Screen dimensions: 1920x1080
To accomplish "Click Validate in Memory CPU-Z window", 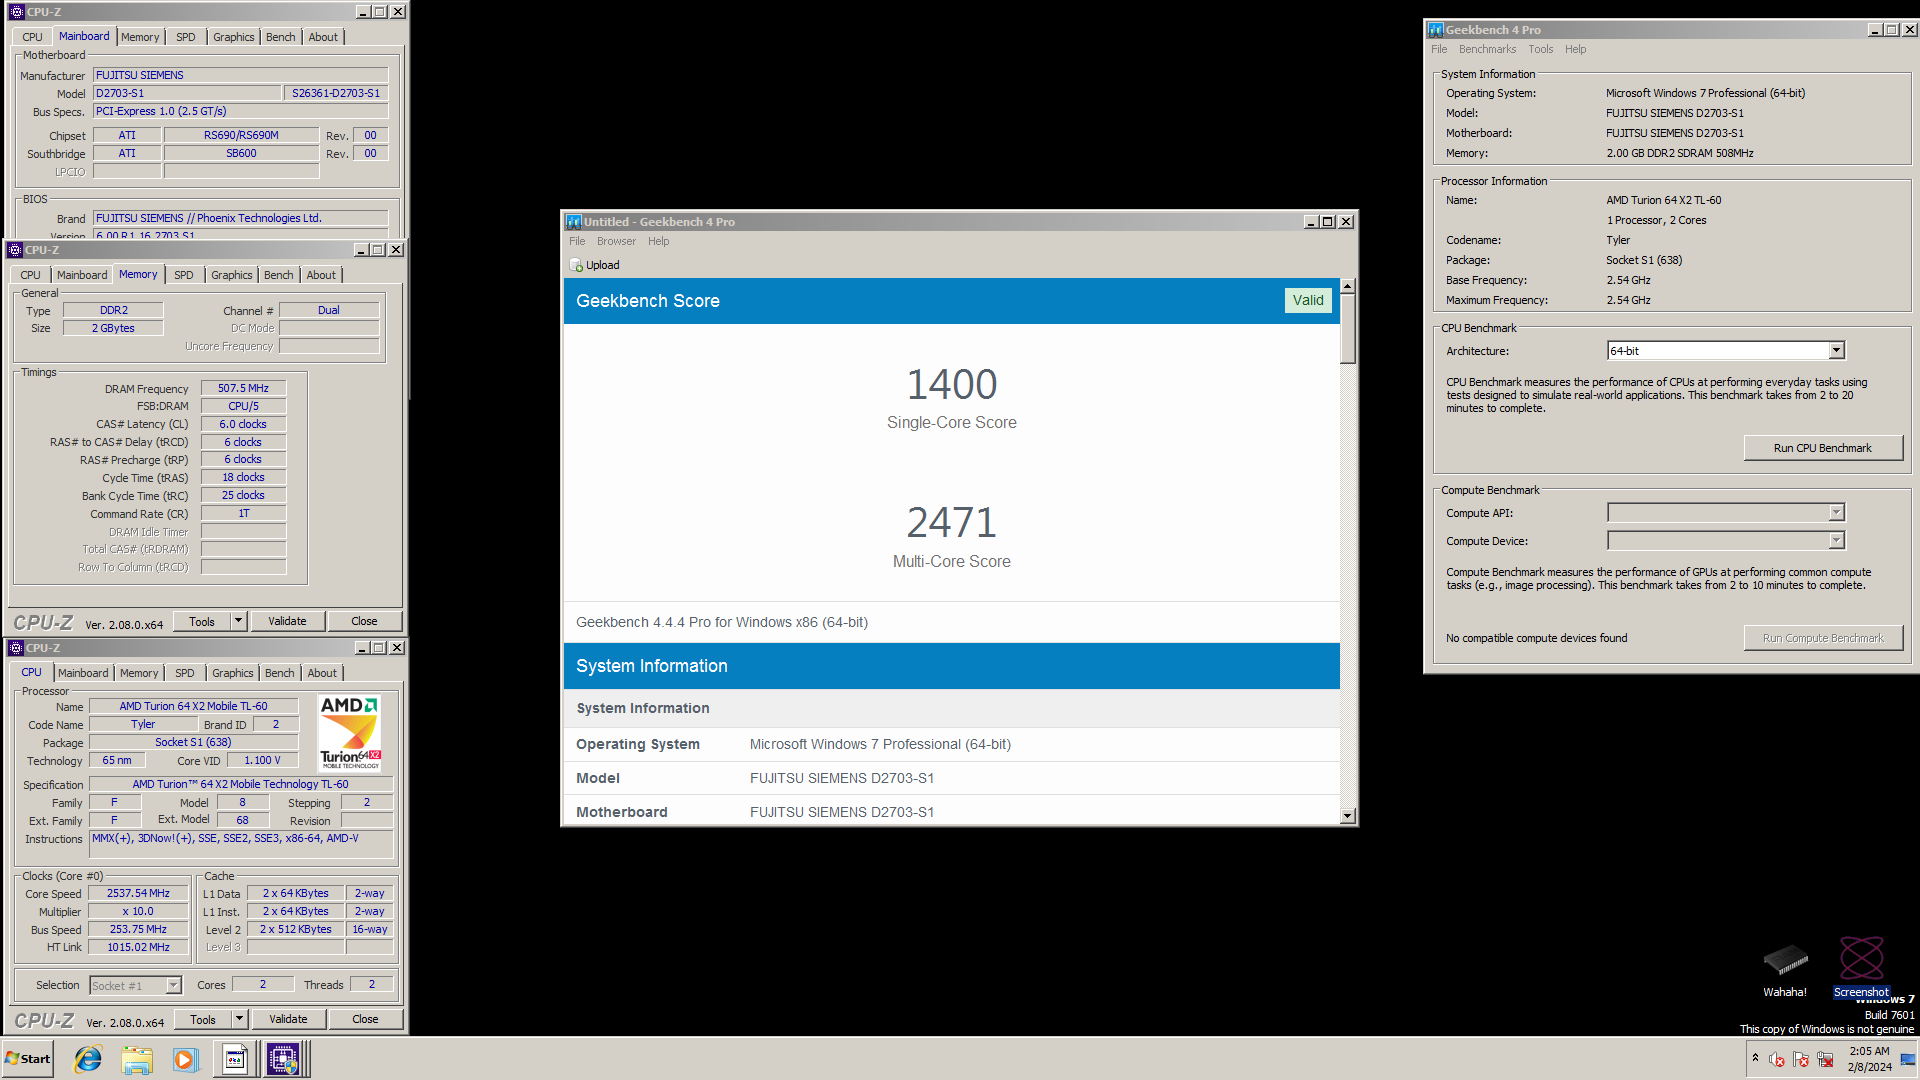I will (287, 621).
